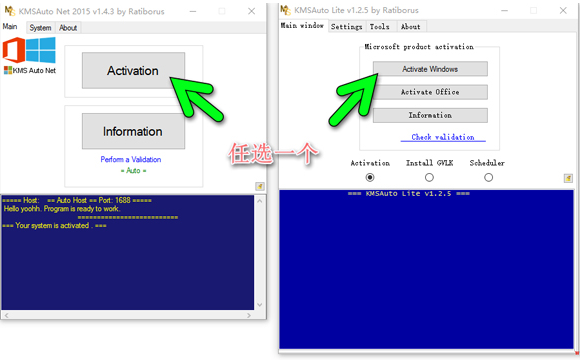
Task: Click the Auto Host Port 1688 console line
Action: tap(77, 200)
